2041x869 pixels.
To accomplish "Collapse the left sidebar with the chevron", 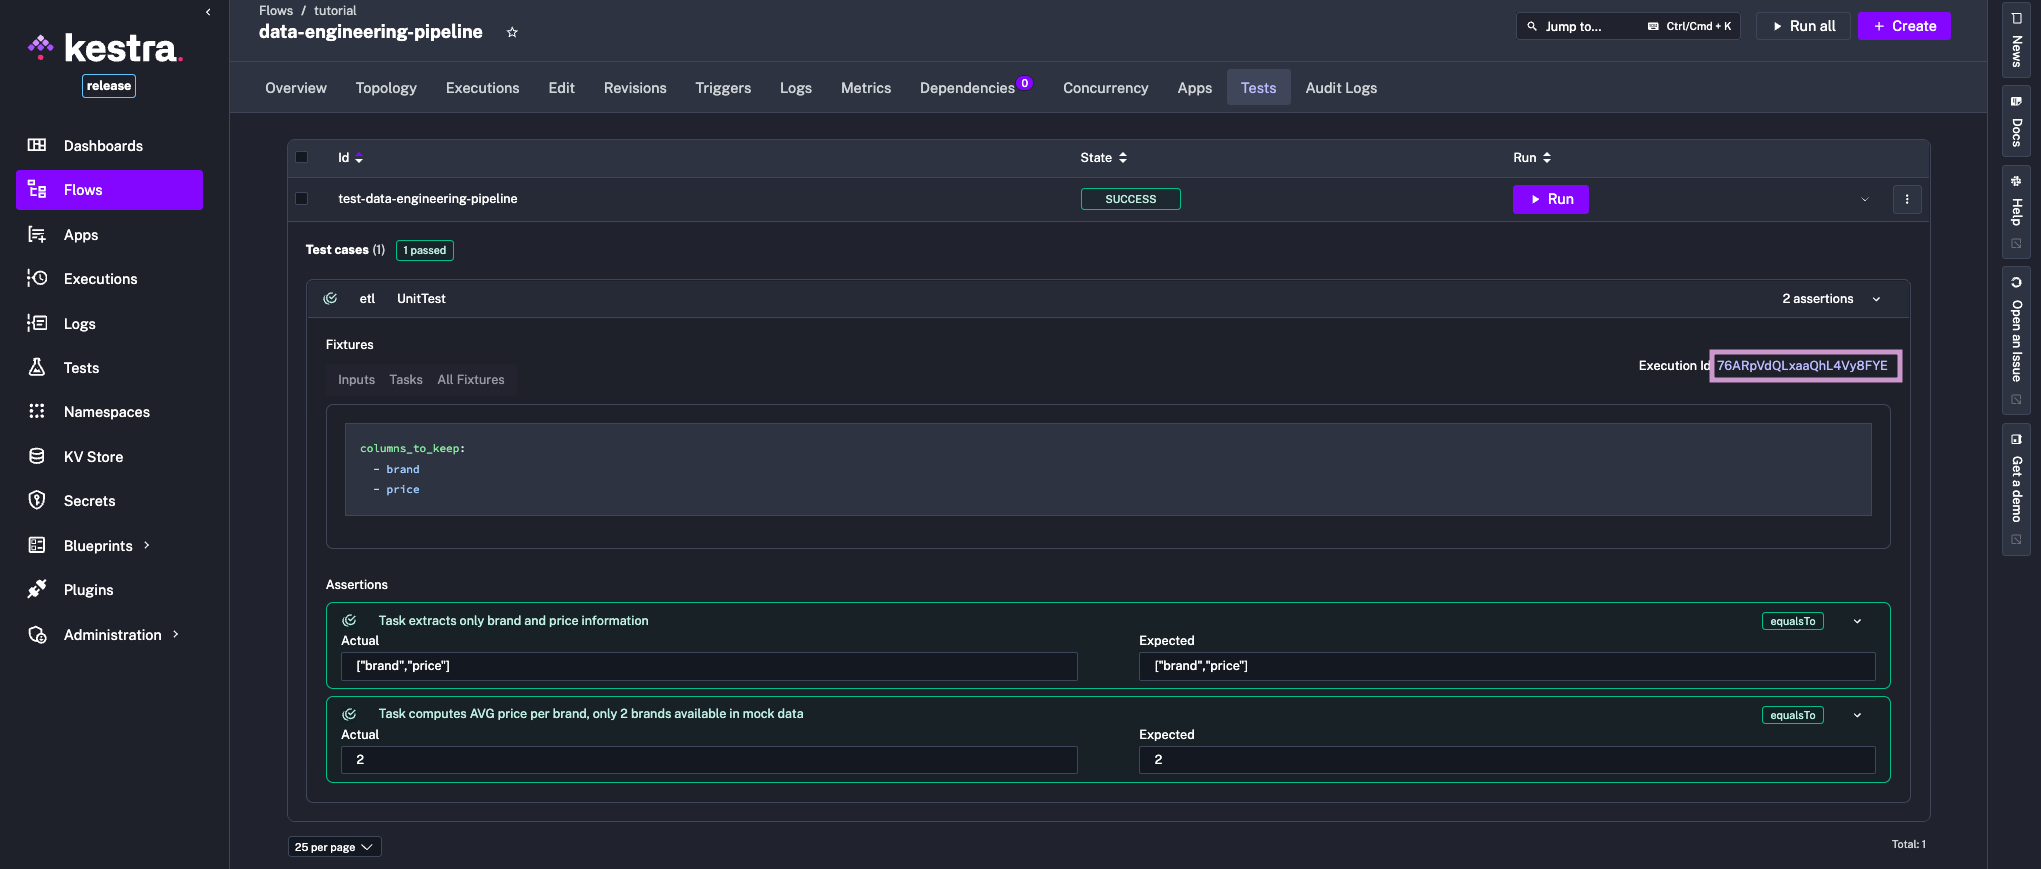I will click(x=208, y=12).
